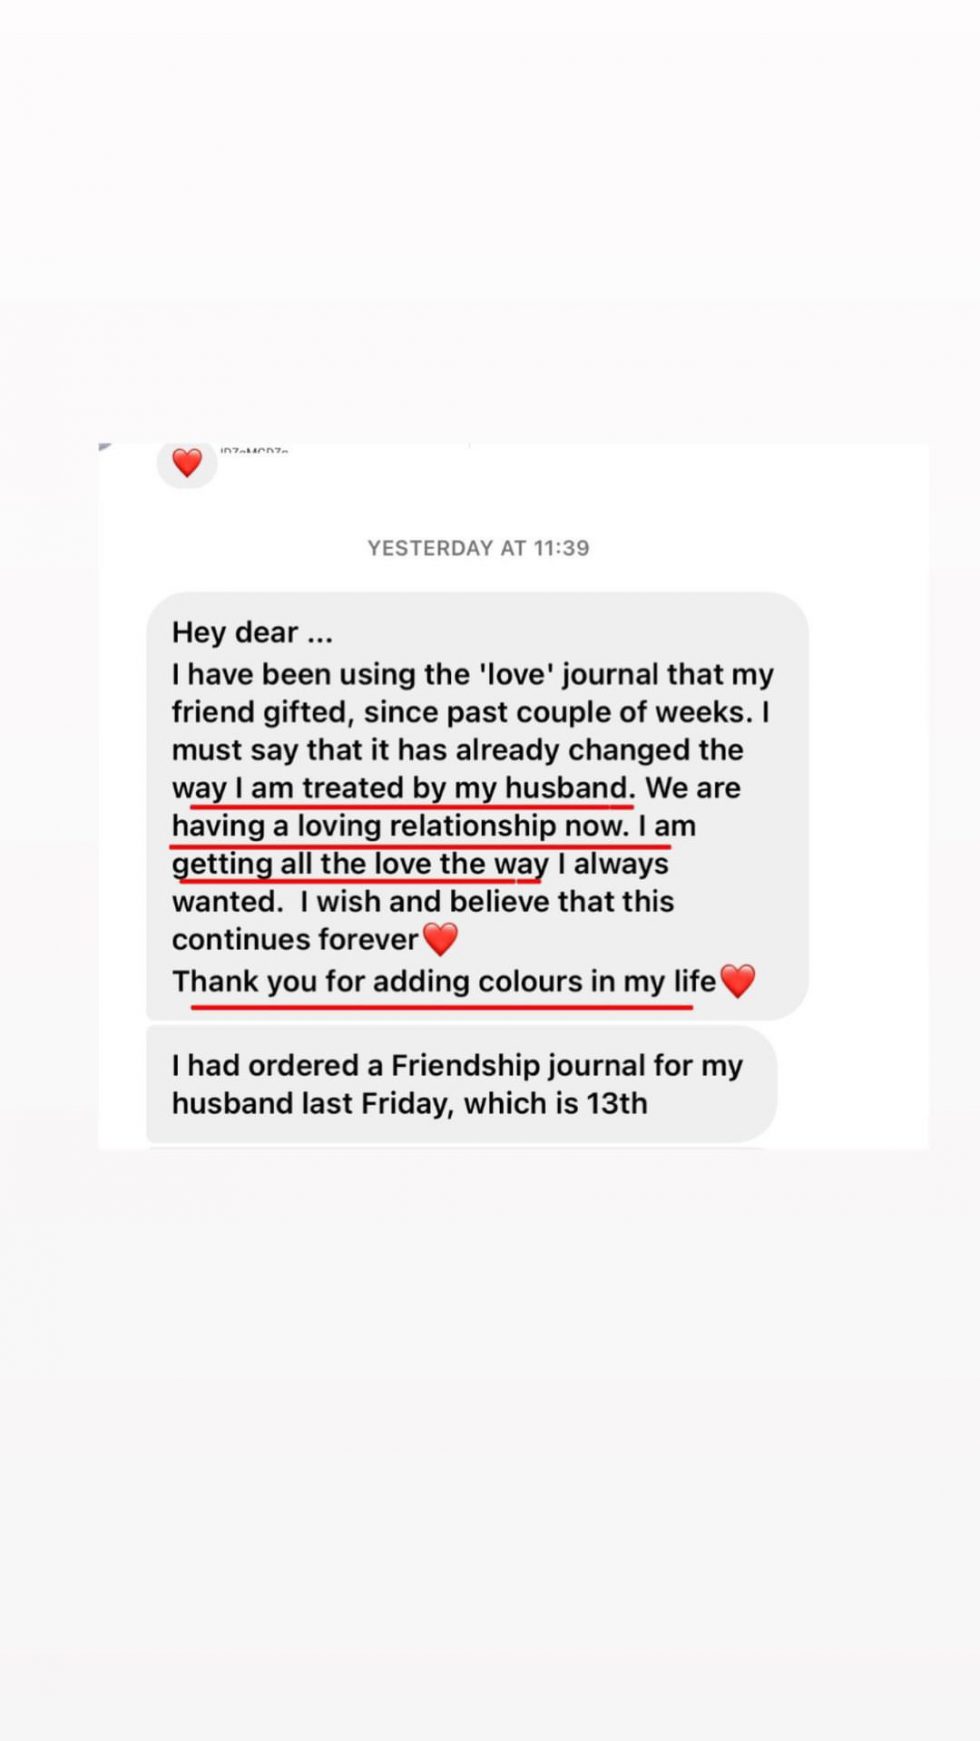Click underlined text "having a loving relationship now"

[x=400, y=826]
